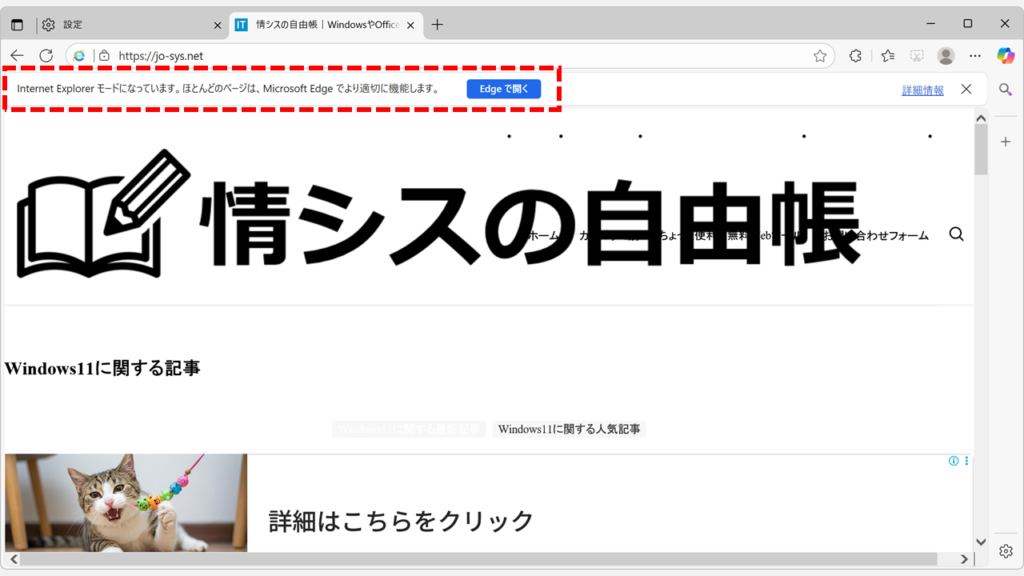
Task: Click the magnifier icon on the site header
Action: [957, 234]
